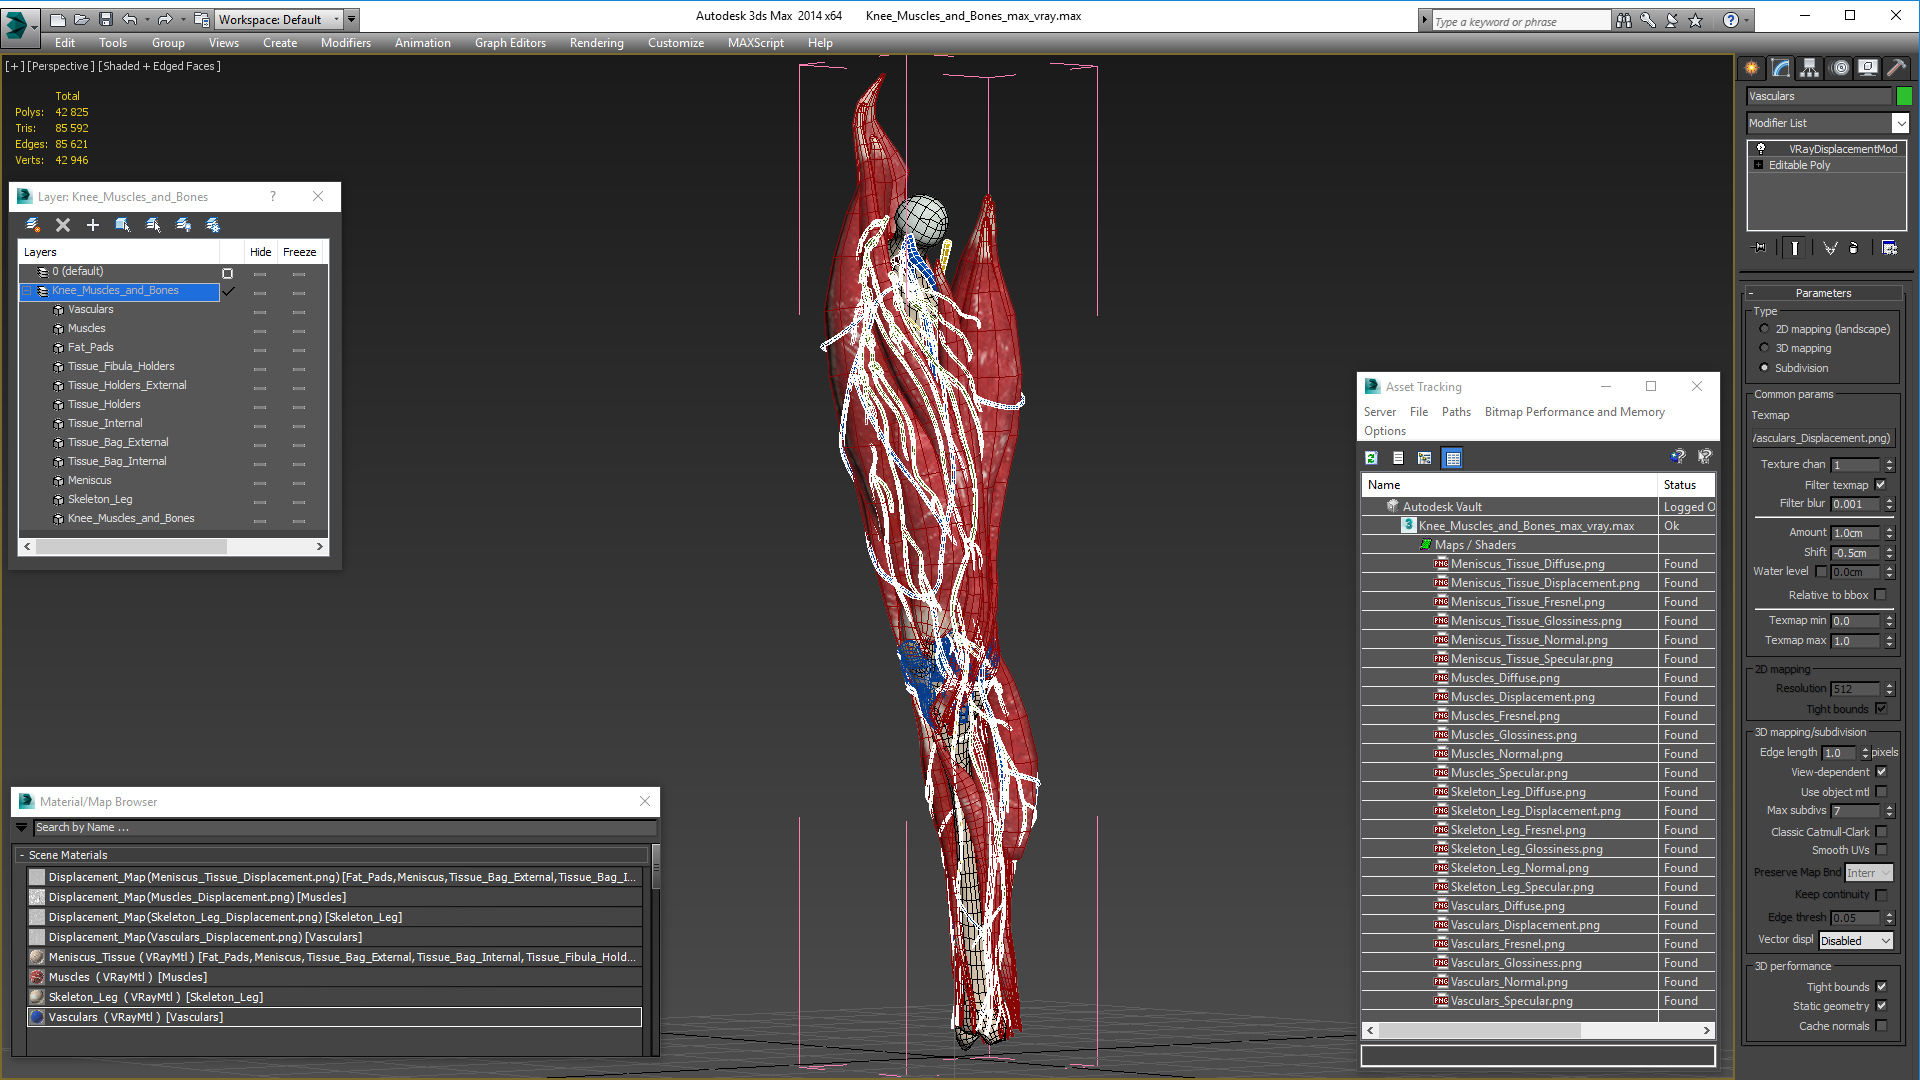Viewport: 1920px width, 1080px height.
Task: Open the Hierarchy command panel tab
Action: point(1809,68)
